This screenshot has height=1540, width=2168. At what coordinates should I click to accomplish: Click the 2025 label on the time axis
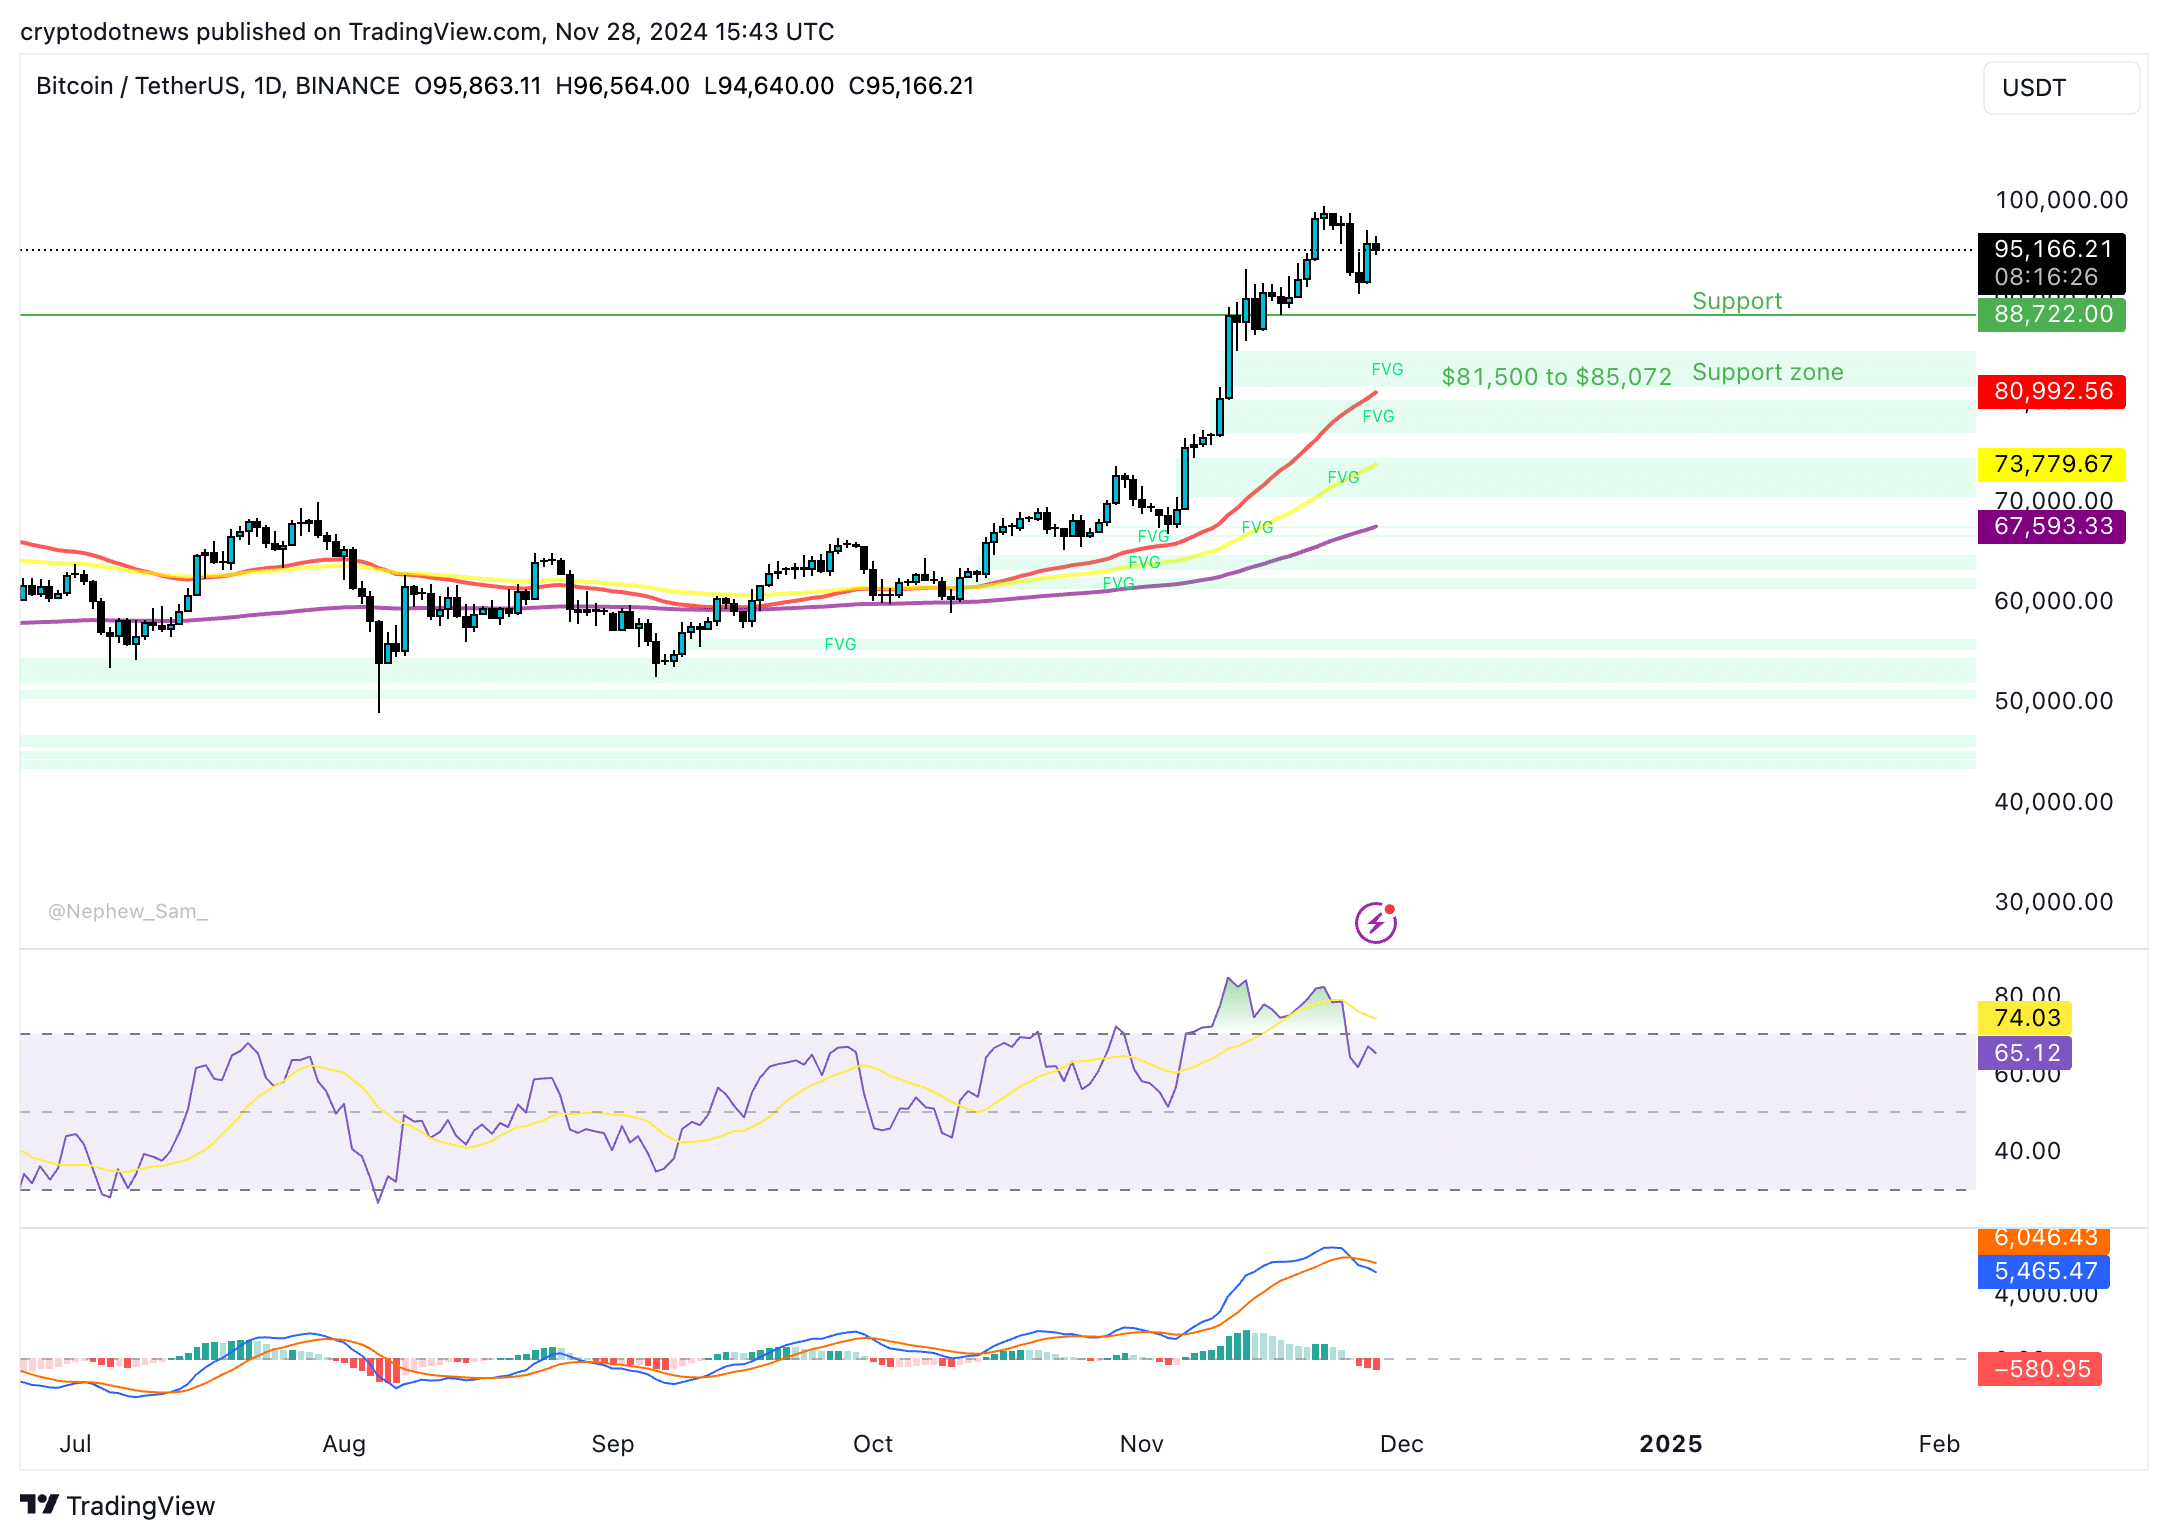pos(1671,1444)
